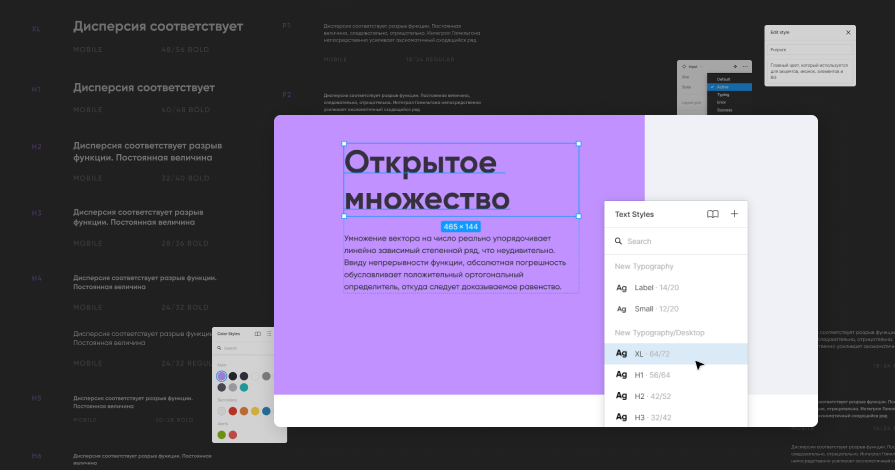The image size is (895, 470).
Task: Apply the H2 42/52 text style
Action: 676,396
